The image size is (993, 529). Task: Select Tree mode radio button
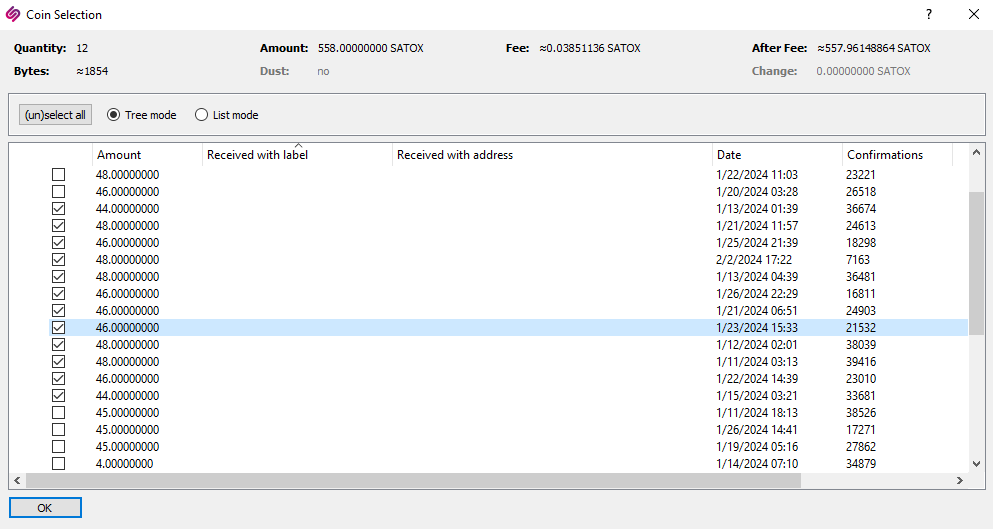point(114,115)
